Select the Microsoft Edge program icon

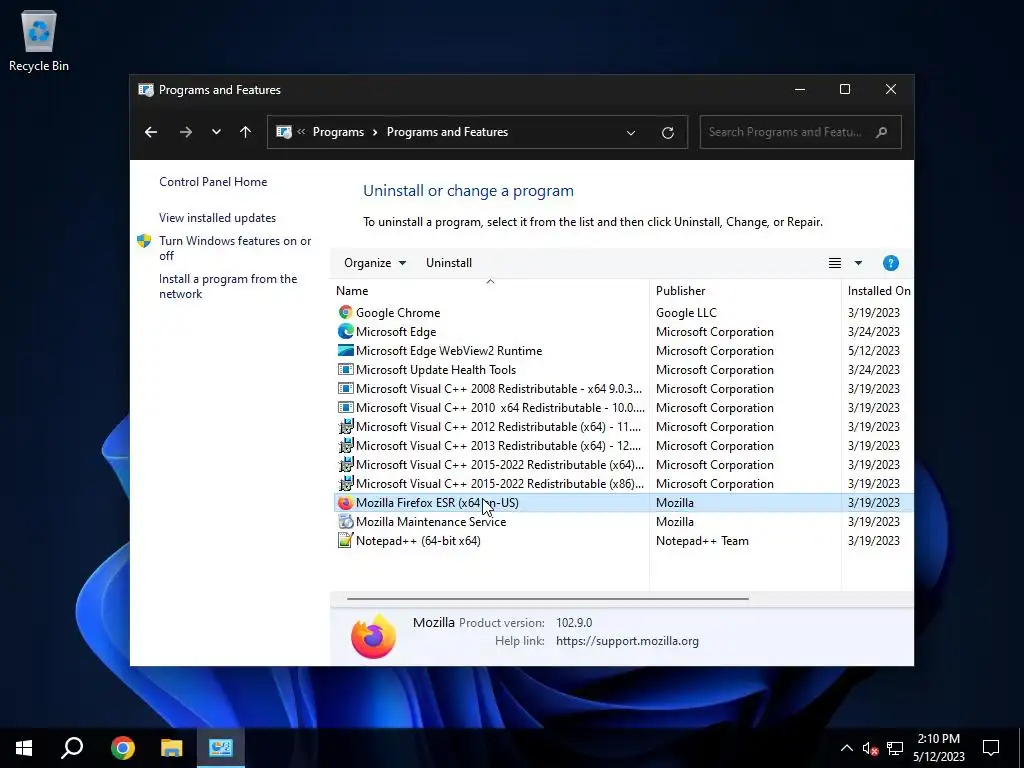[345, 332]
